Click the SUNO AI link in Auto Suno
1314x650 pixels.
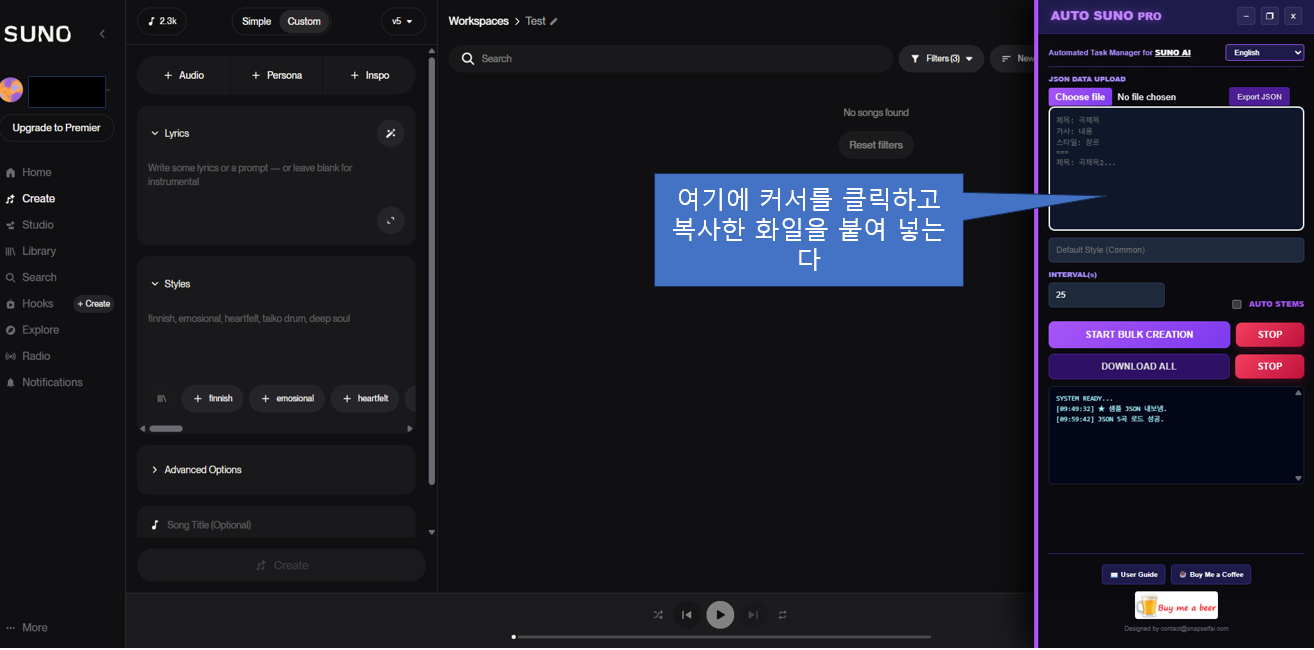click(1172, 52)
